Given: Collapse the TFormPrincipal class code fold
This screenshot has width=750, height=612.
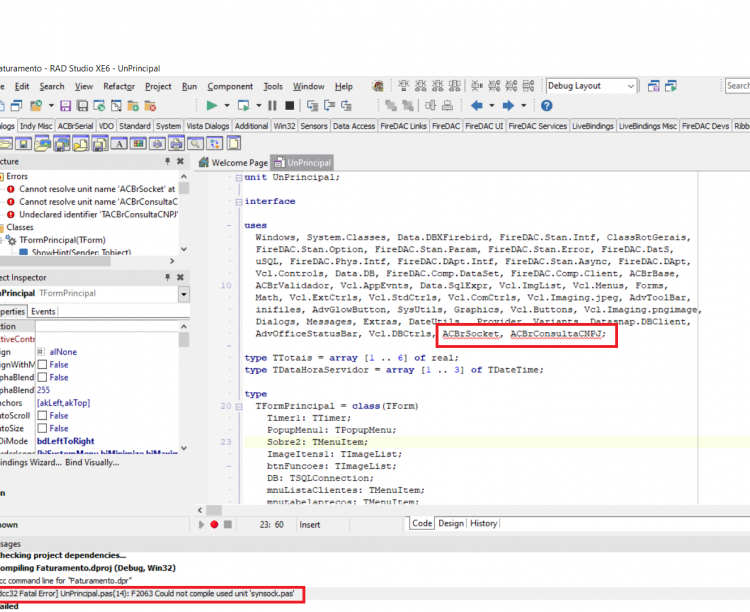Looking at the screenshot, I should [x=239, y=406].
